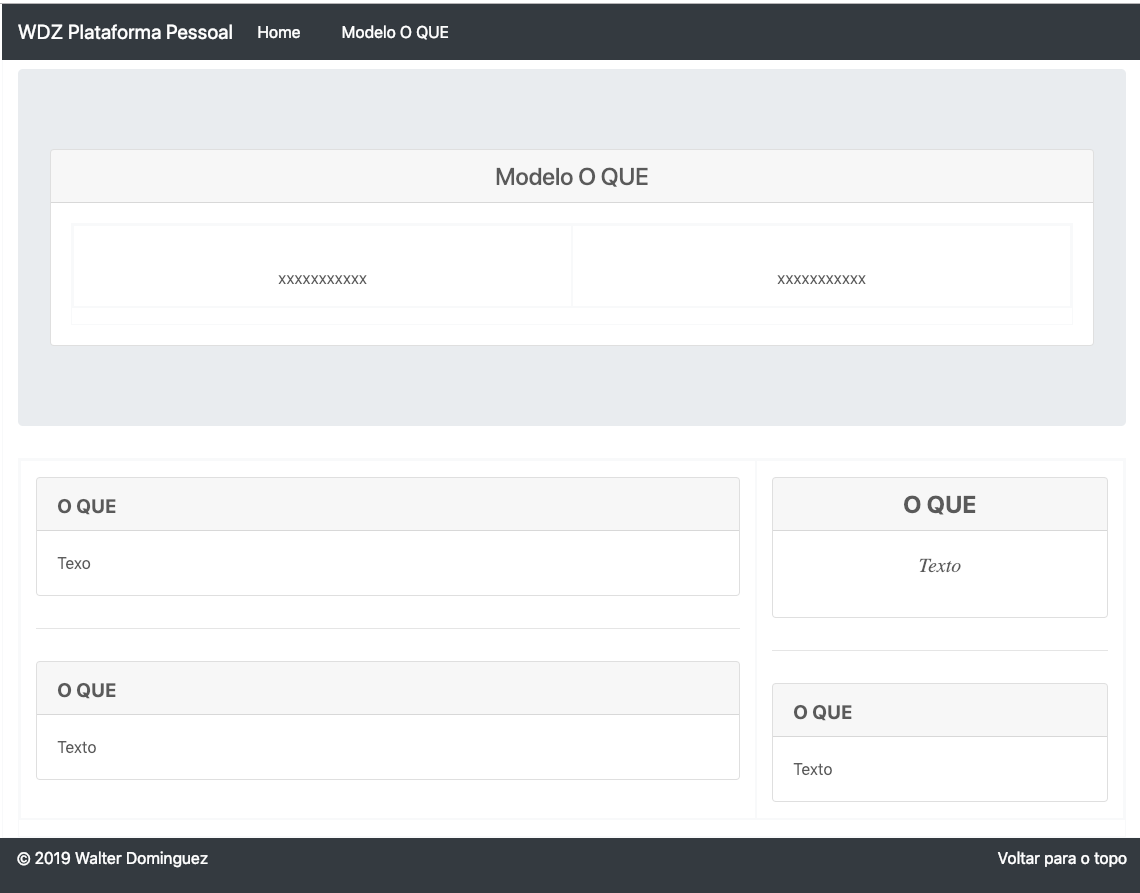Select Modelo O QUE in the navbar
This screenshot has width=1140, height=893.
[x=395, y=32]
